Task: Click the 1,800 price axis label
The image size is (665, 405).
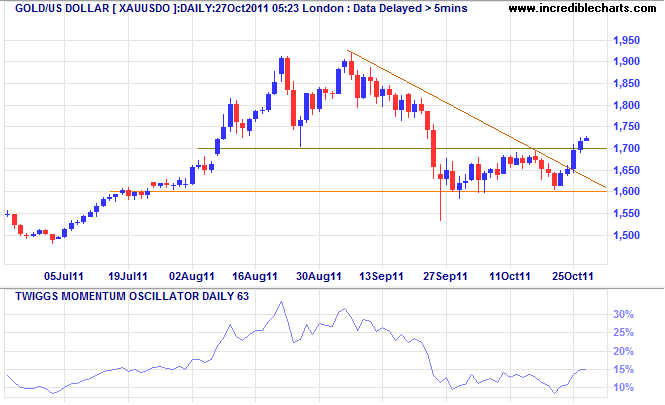Action: click(x=626, y=105)
